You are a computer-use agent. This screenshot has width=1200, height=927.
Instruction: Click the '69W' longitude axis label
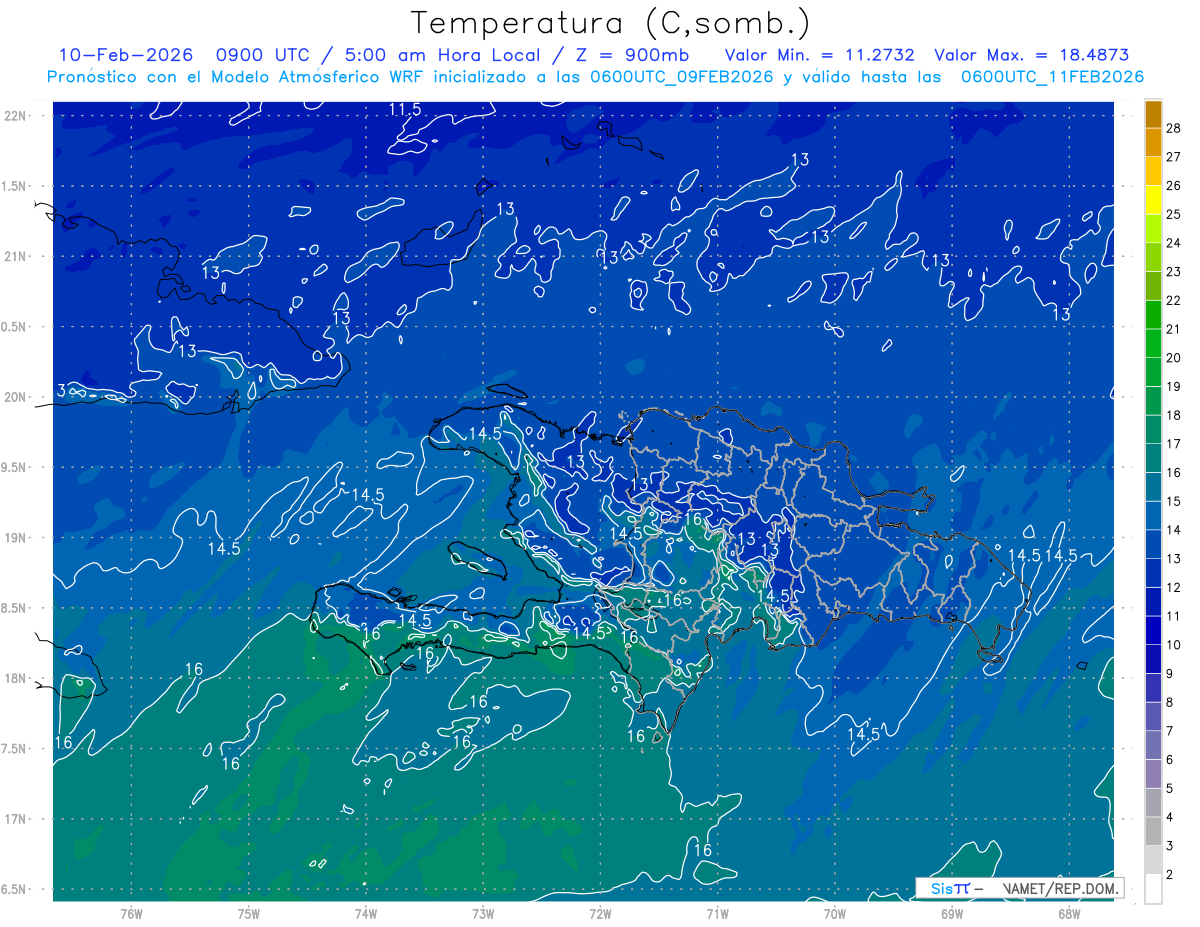(x=951, y=914)
